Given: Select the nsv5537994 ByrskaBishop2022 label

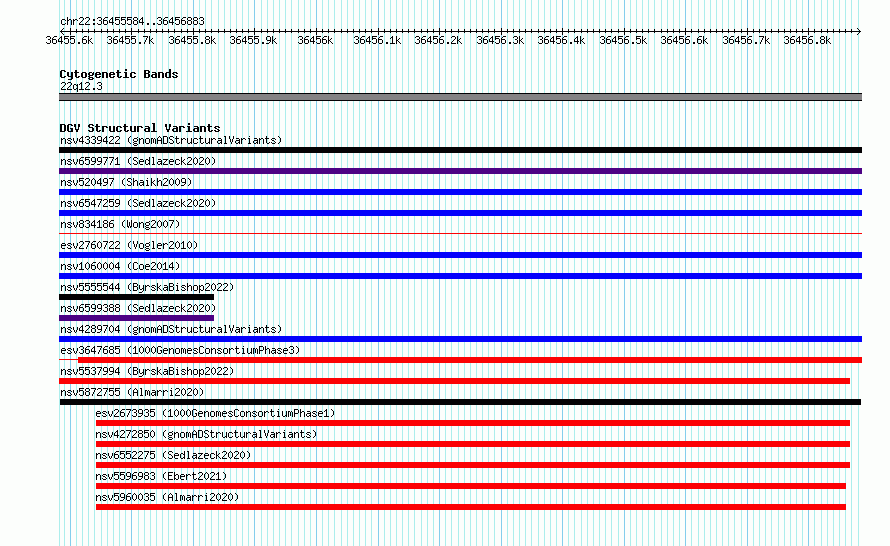Looking at the screenshot, I should pos(147,371).
